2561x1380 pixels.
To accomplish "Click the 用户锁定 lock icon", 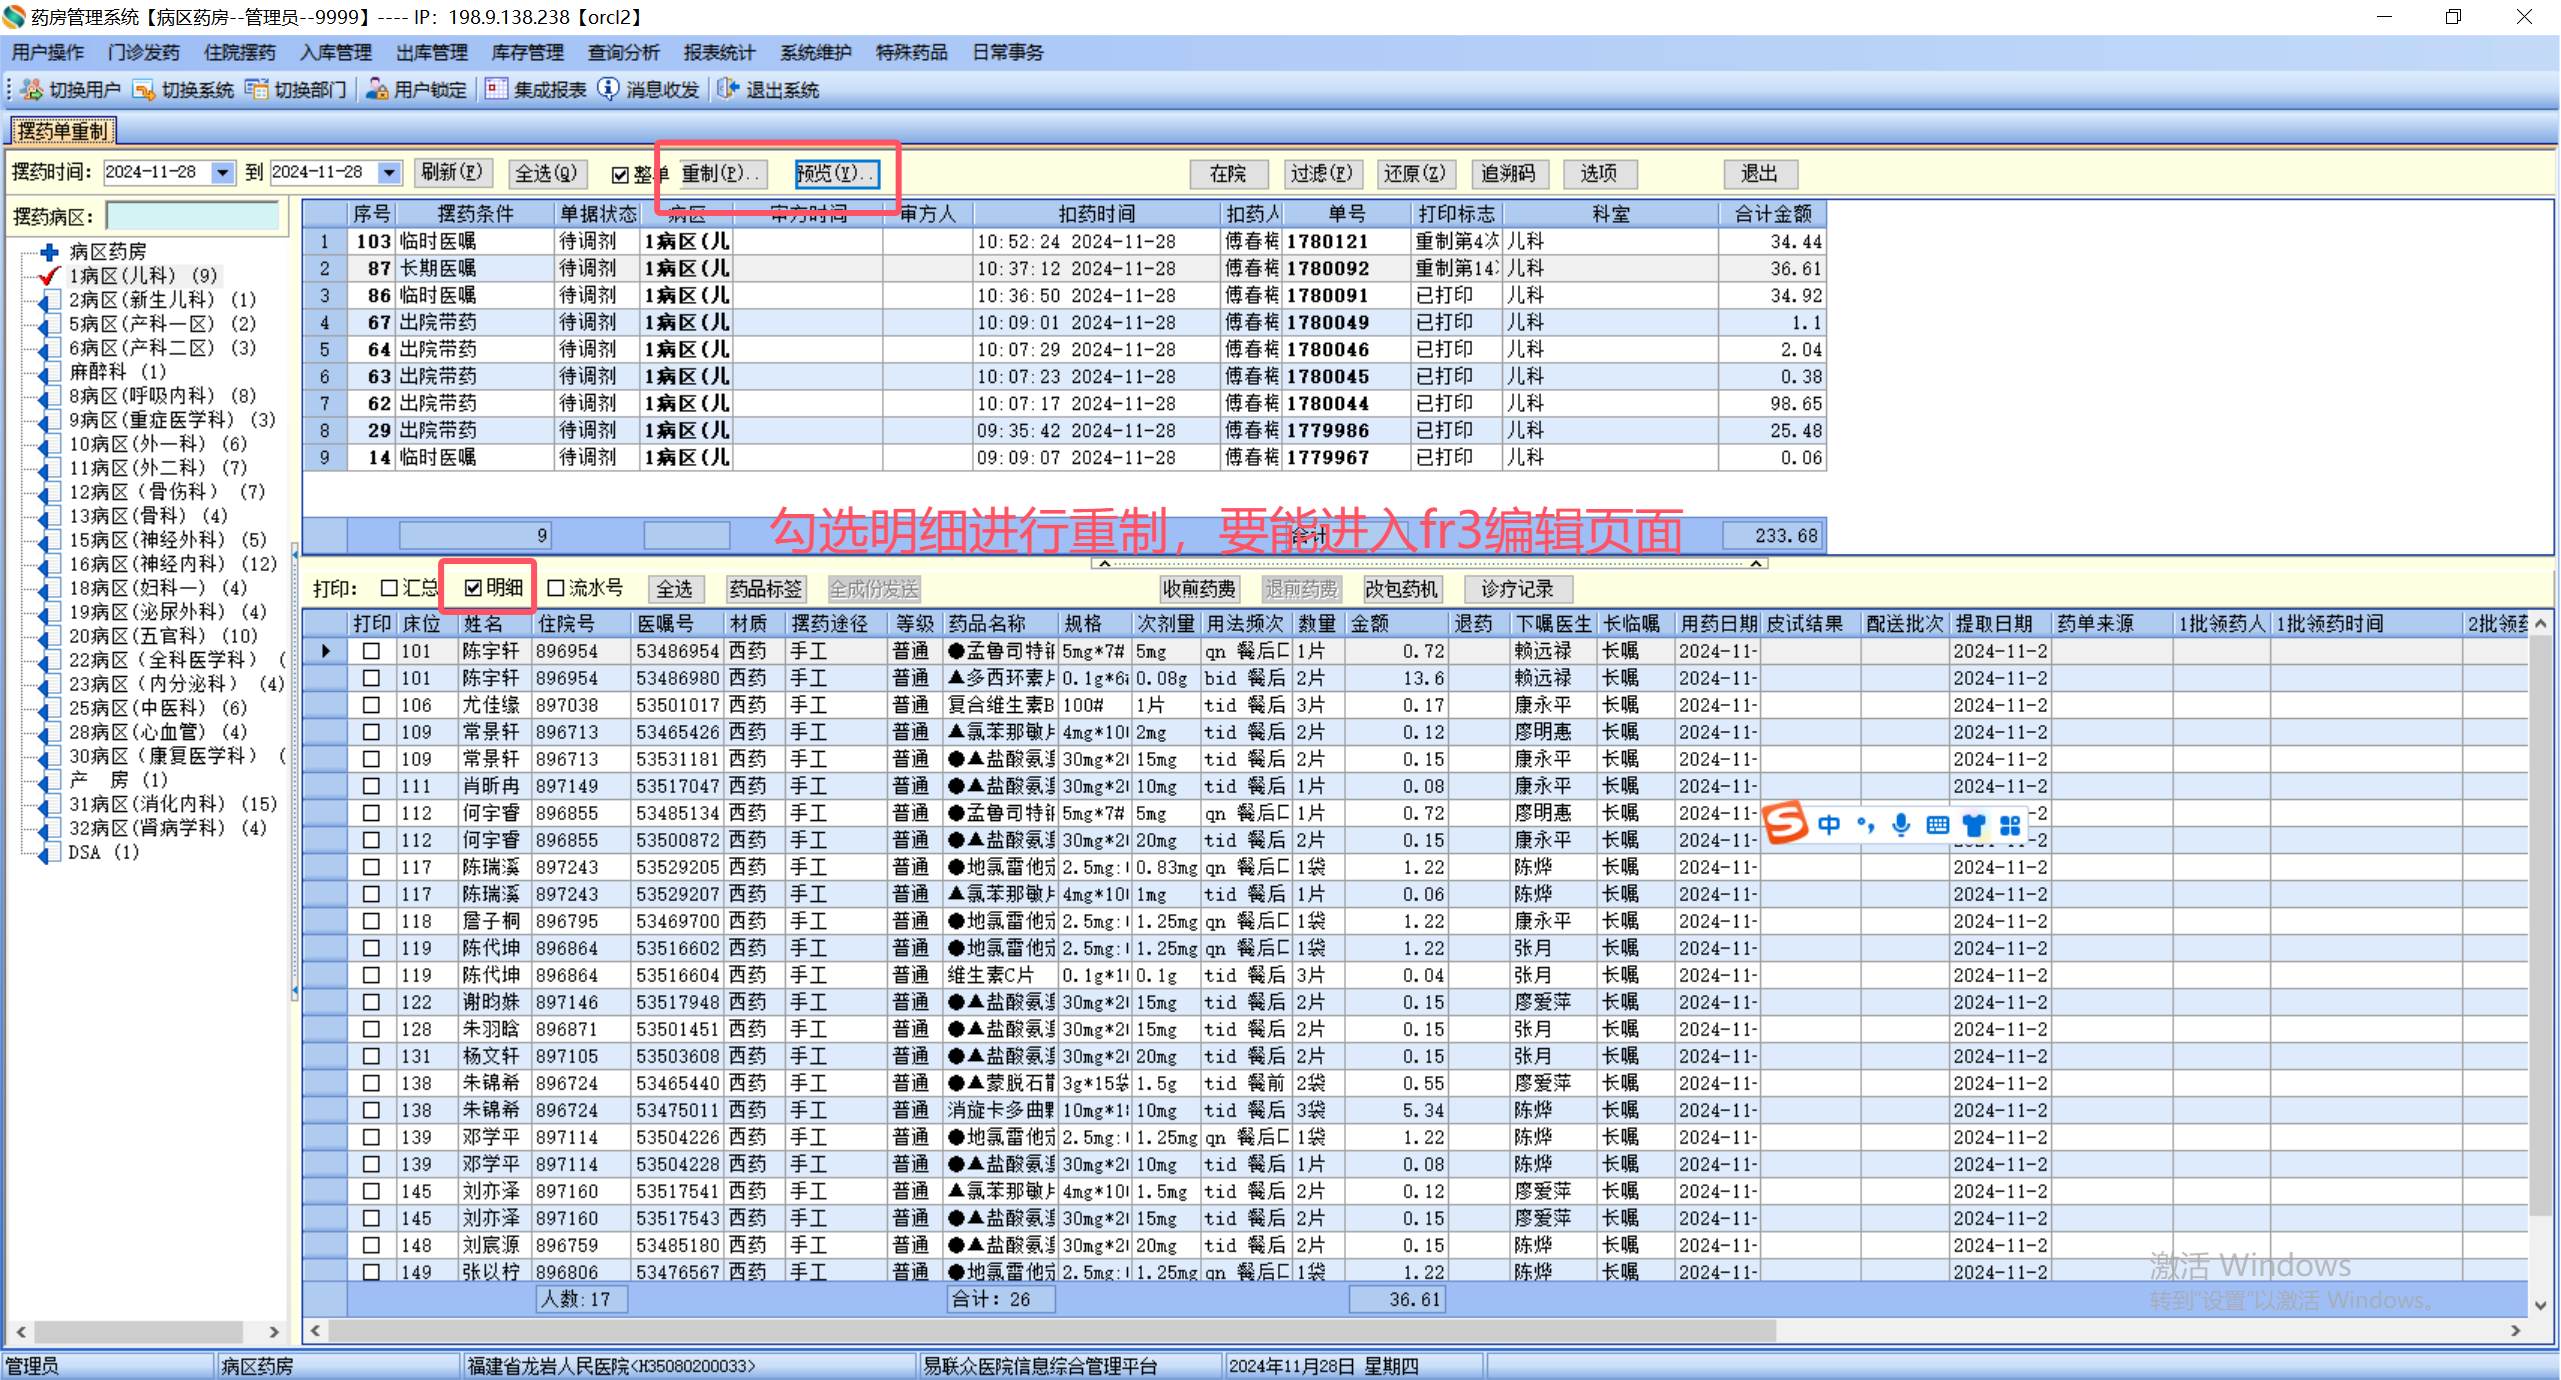I will [x=377, y=90].
